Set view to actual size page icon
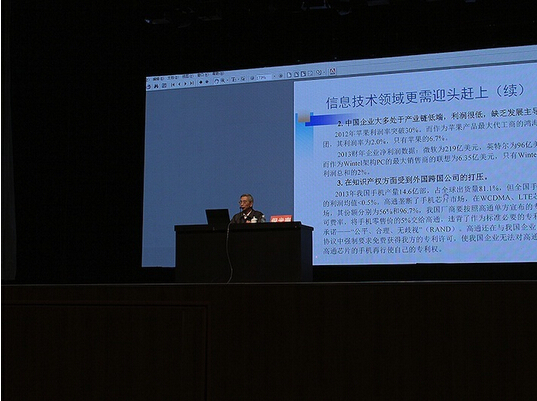Image resolution: width=537 pixels, height=401 pixels. coord(289,75)
